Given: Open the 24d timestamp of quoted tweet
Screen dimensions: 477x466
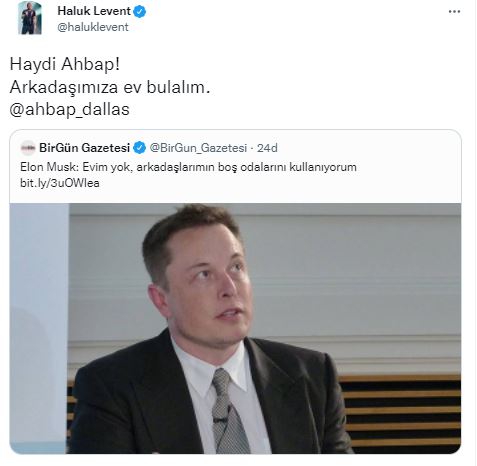Looking at the screenshot, I should tap(267, 148).
